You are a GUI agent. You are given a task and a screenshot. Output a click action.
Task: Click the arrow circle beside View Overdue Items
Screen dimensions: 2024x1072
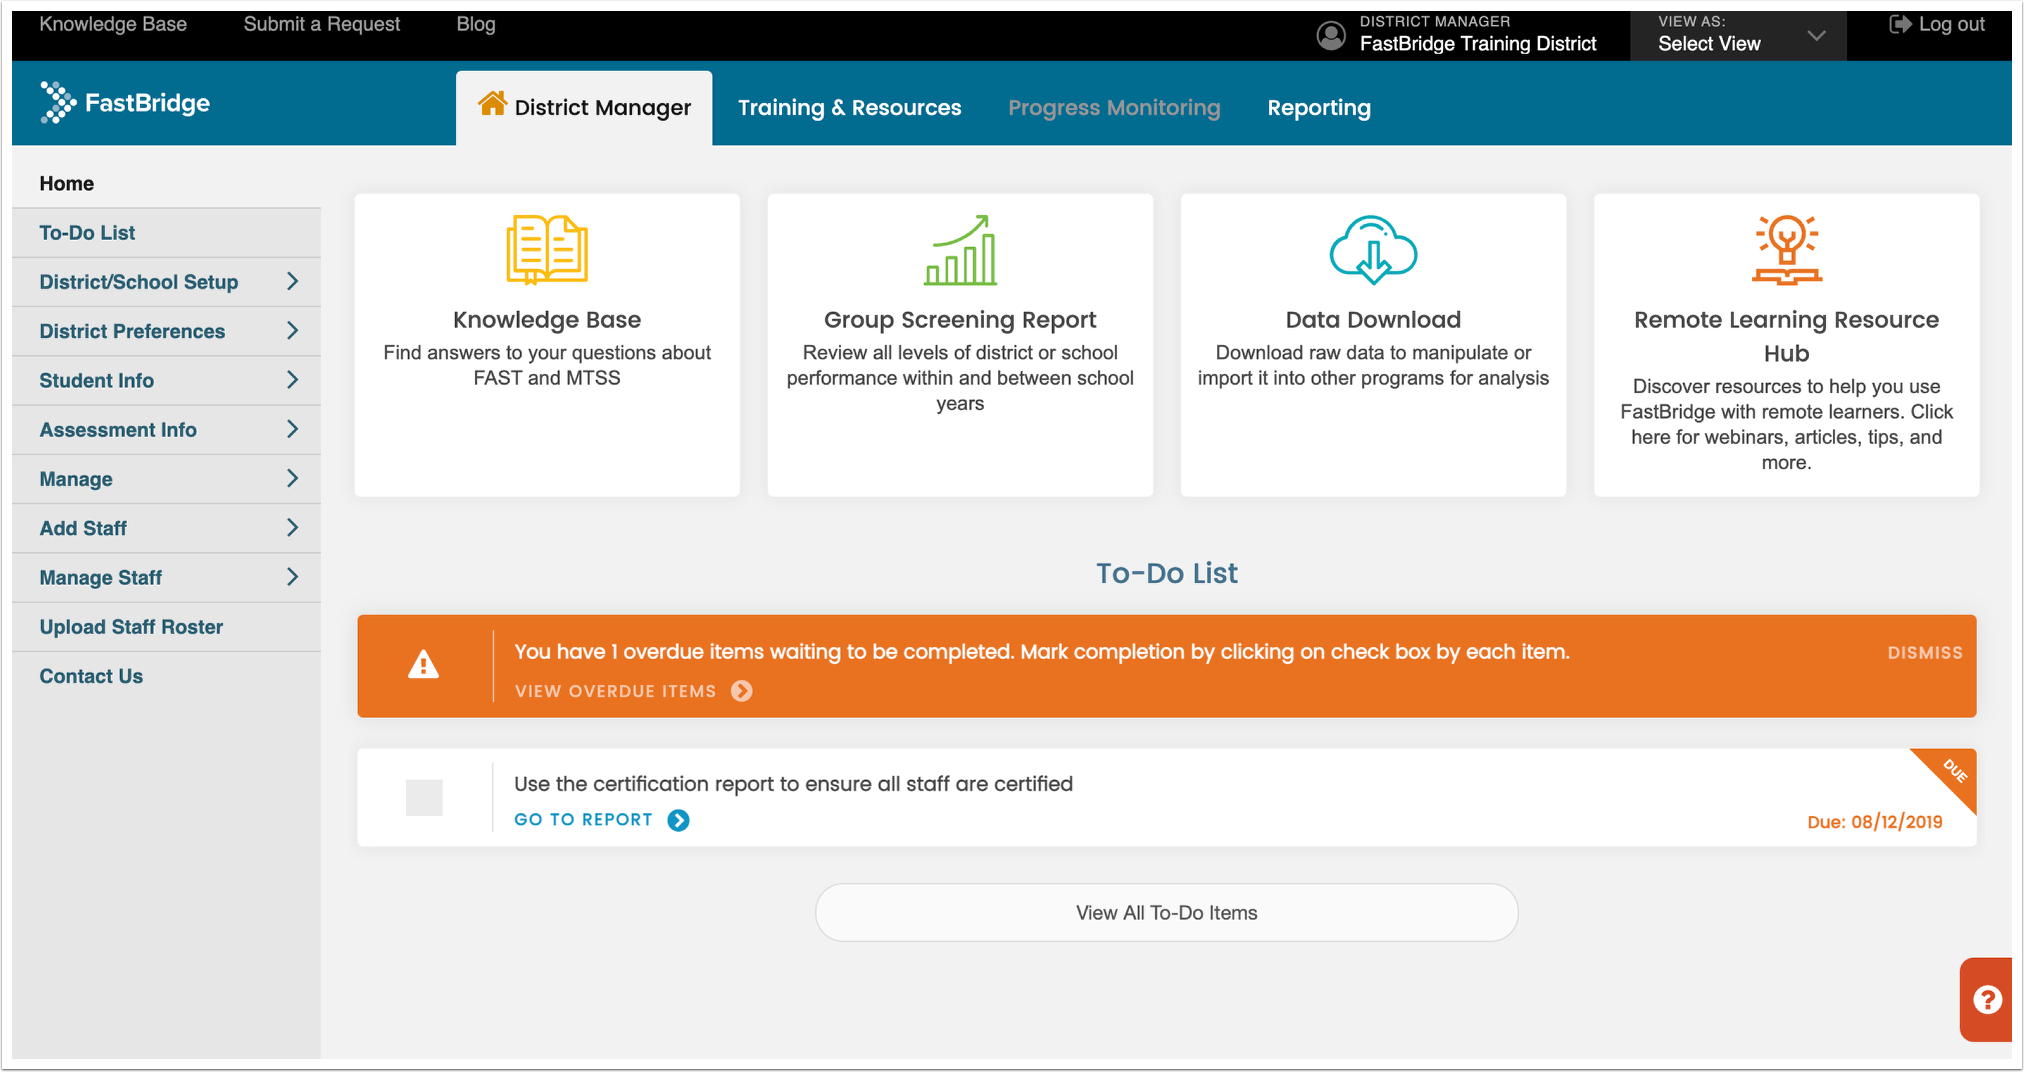click(x=742, y=691)
